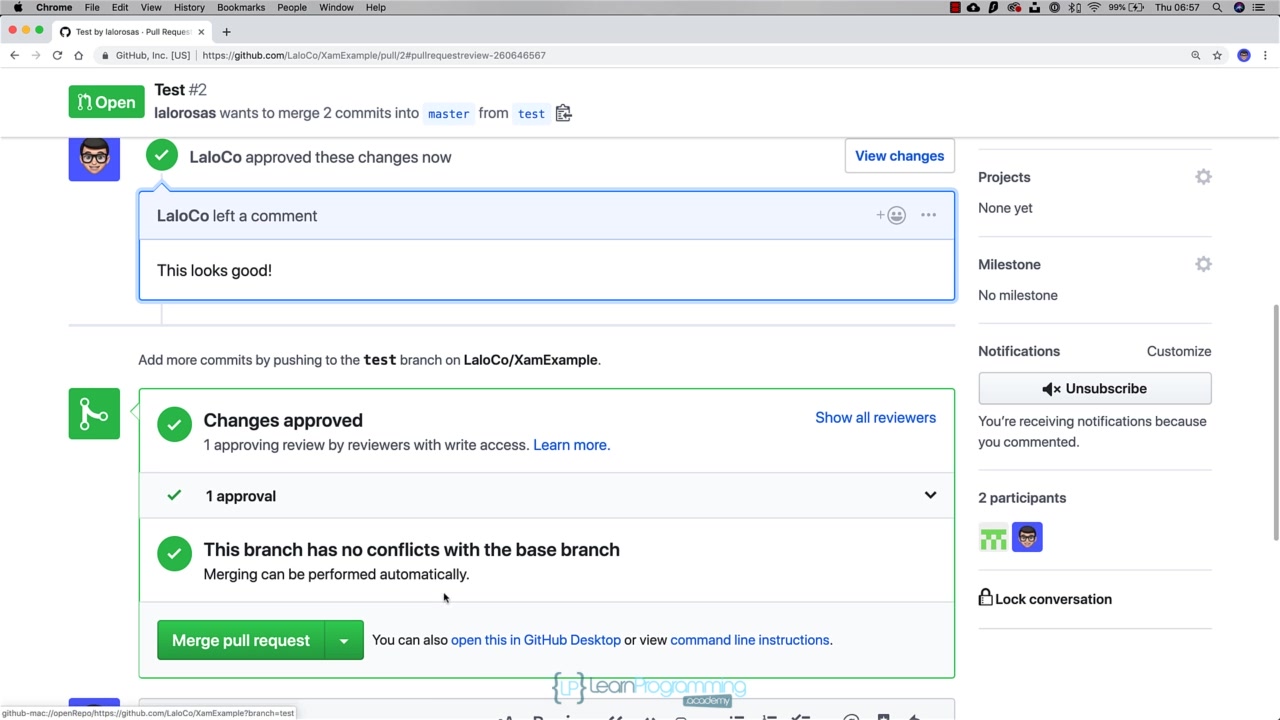Viewport: 1280px width, 720px height.
Task: Go to Chrome home page icon
Action: click(78, 55)
